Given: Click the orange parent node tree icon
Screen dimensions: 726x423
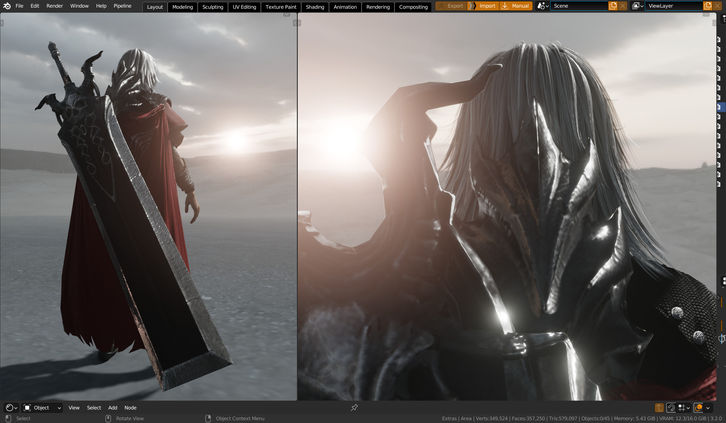Looking at the screenshot, I should click(659, 408).
